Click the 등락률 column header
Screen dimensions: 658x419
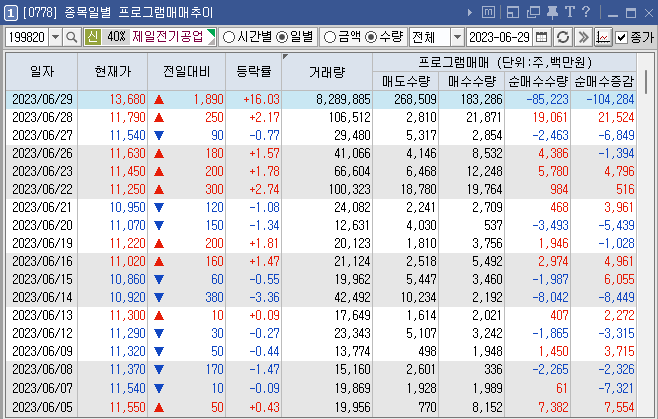[x=253, y=72]
